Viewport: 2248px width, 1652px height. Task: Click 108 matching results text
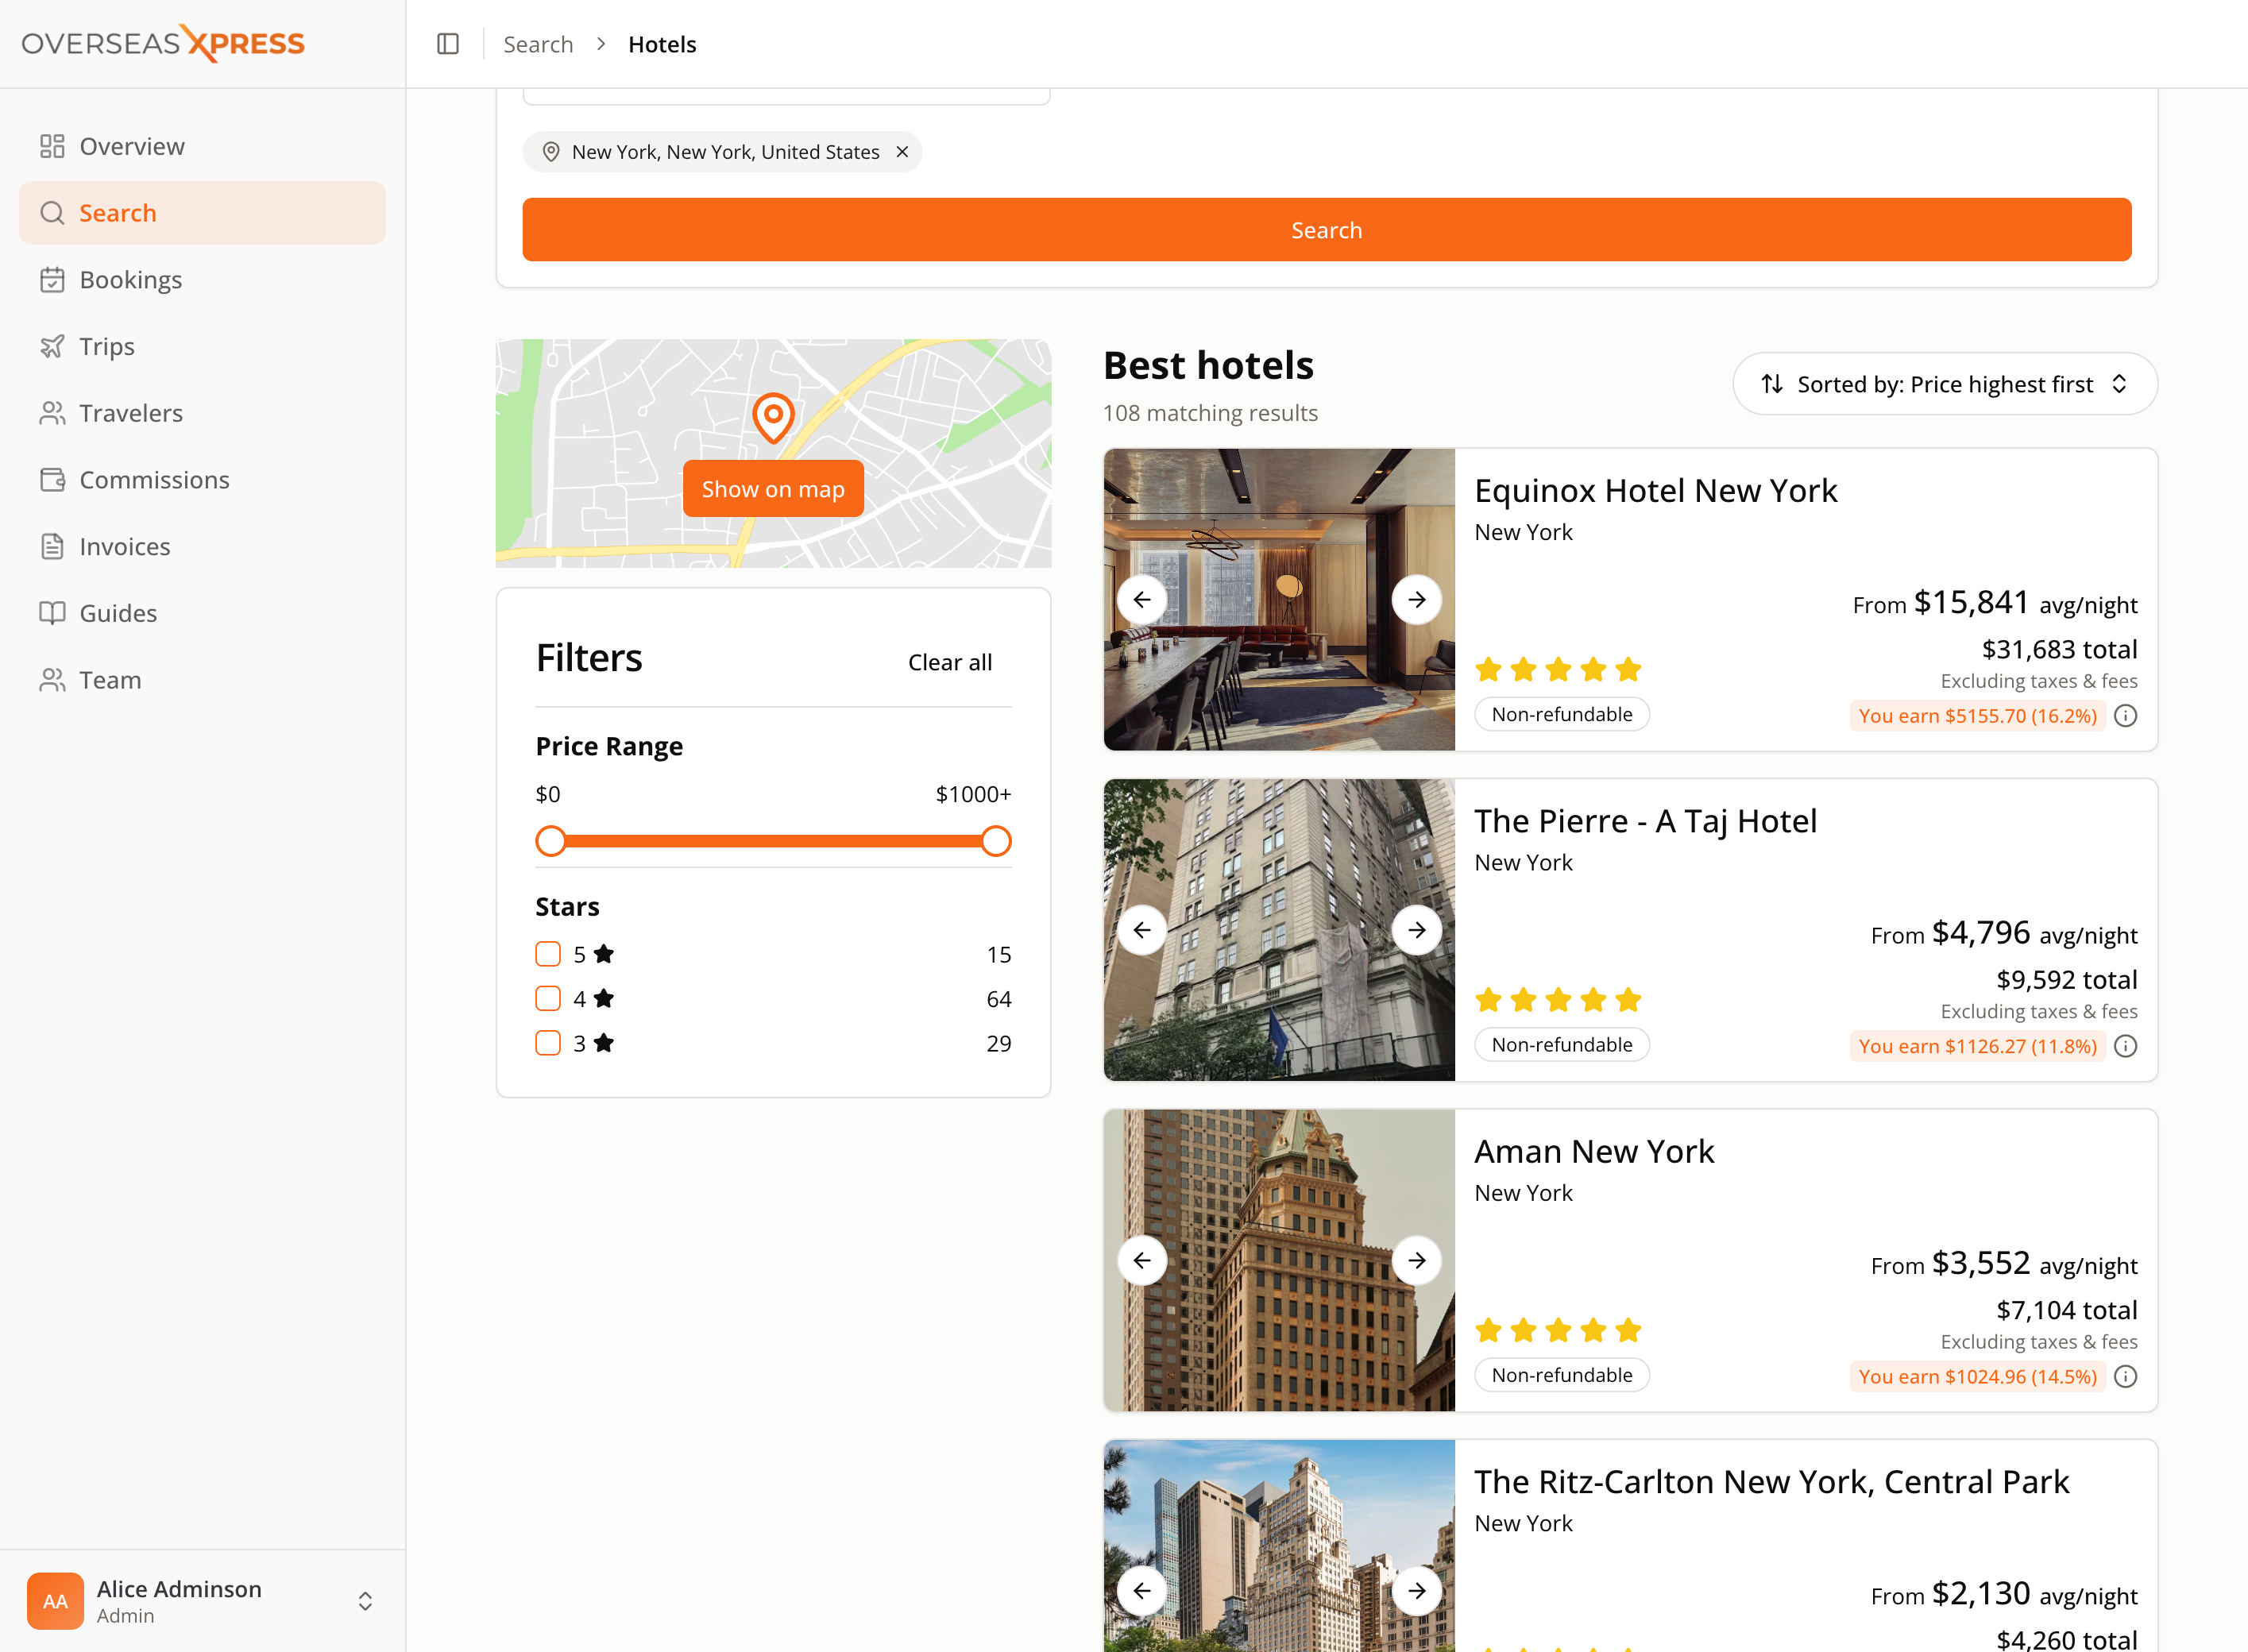pyautogui.click(x=1210, y=413)
